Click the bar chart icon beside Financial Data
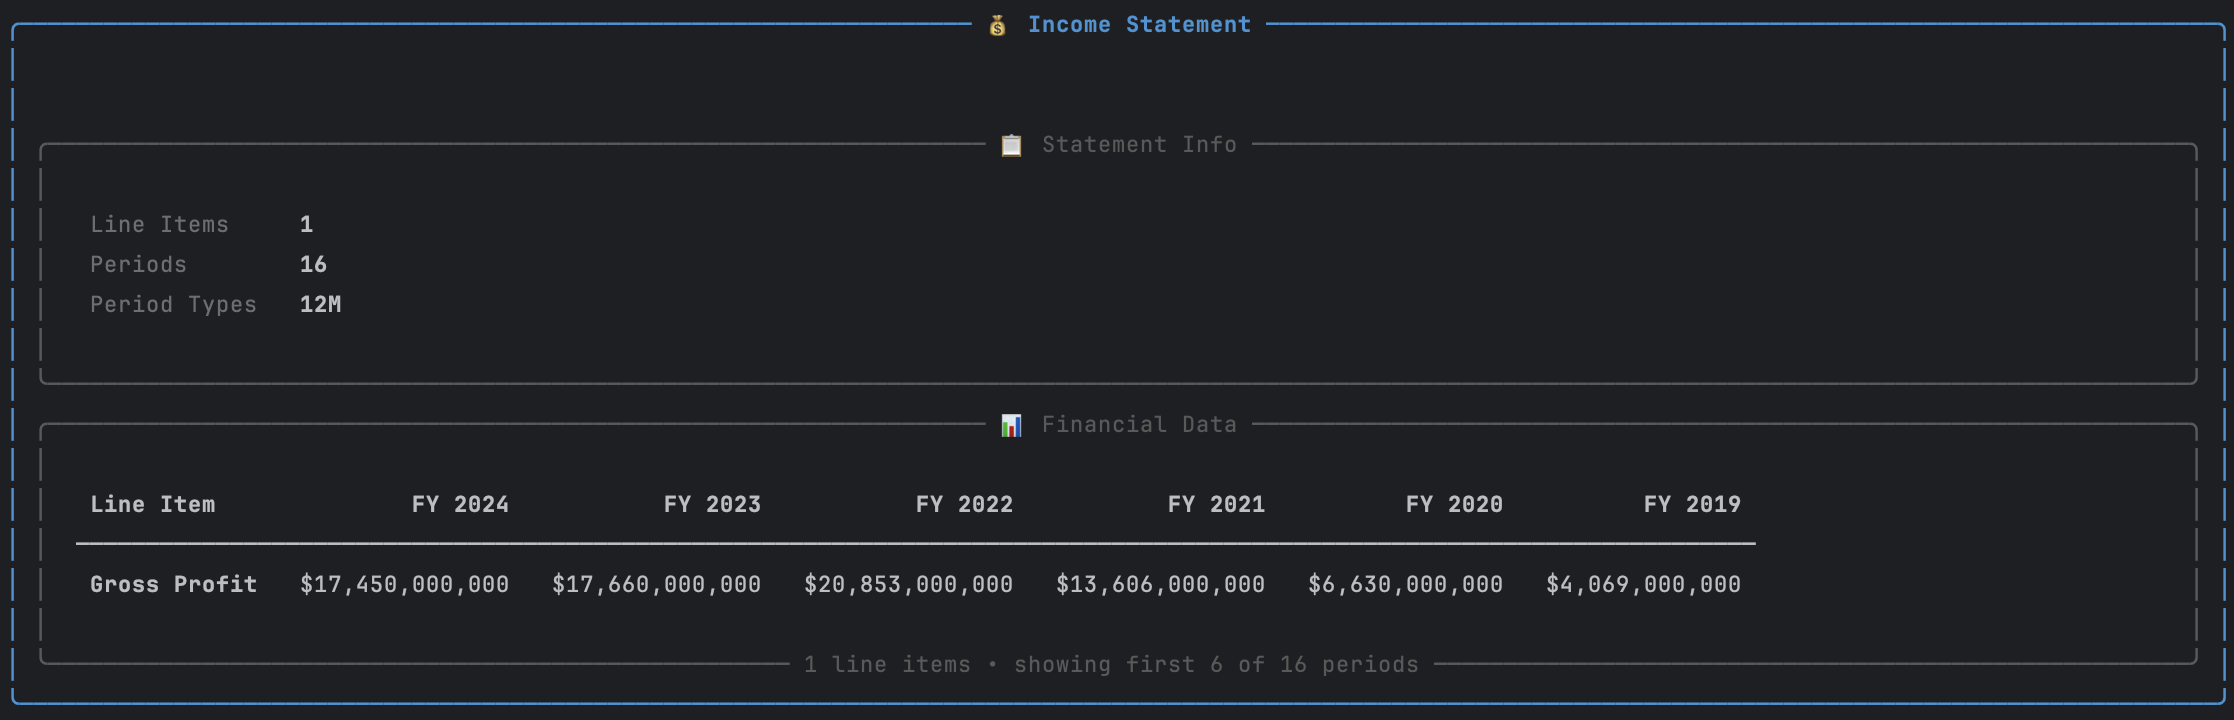Screen dimensions: 2234x720 [1011, 425]
